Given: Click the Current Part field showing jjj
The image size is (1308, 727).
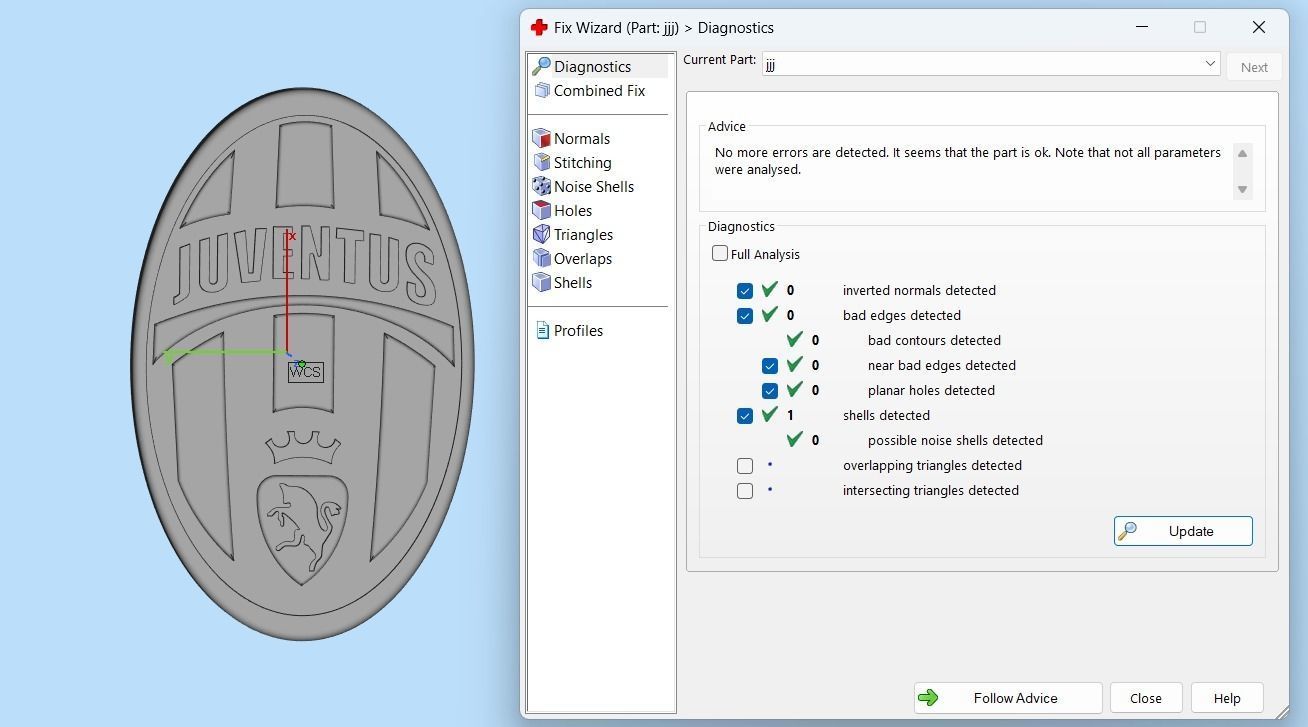Looking at the screenshot, I should (990, 64).
